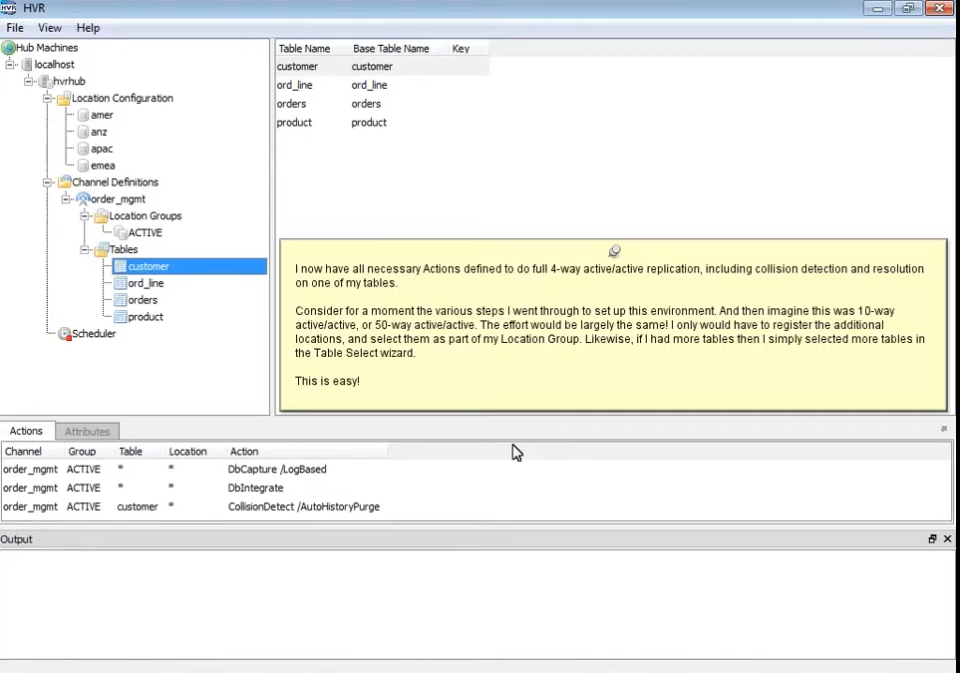The width and height of the screenshot is (960, 673).
Task: Open the View menu
Action: point(49,27)
